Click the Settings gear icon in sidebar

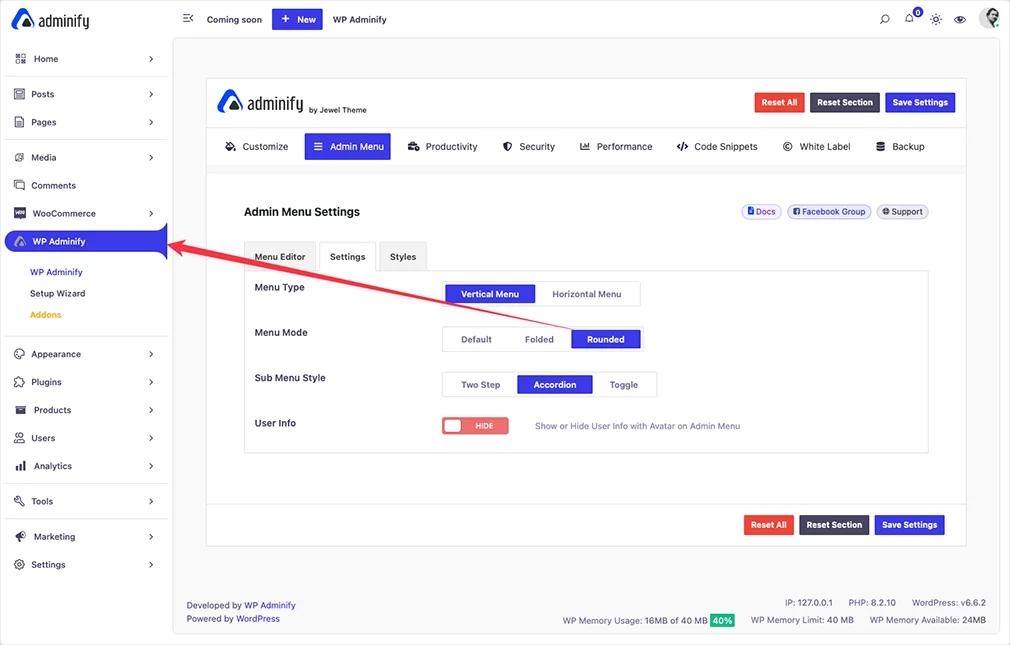(x=19, y=564)
